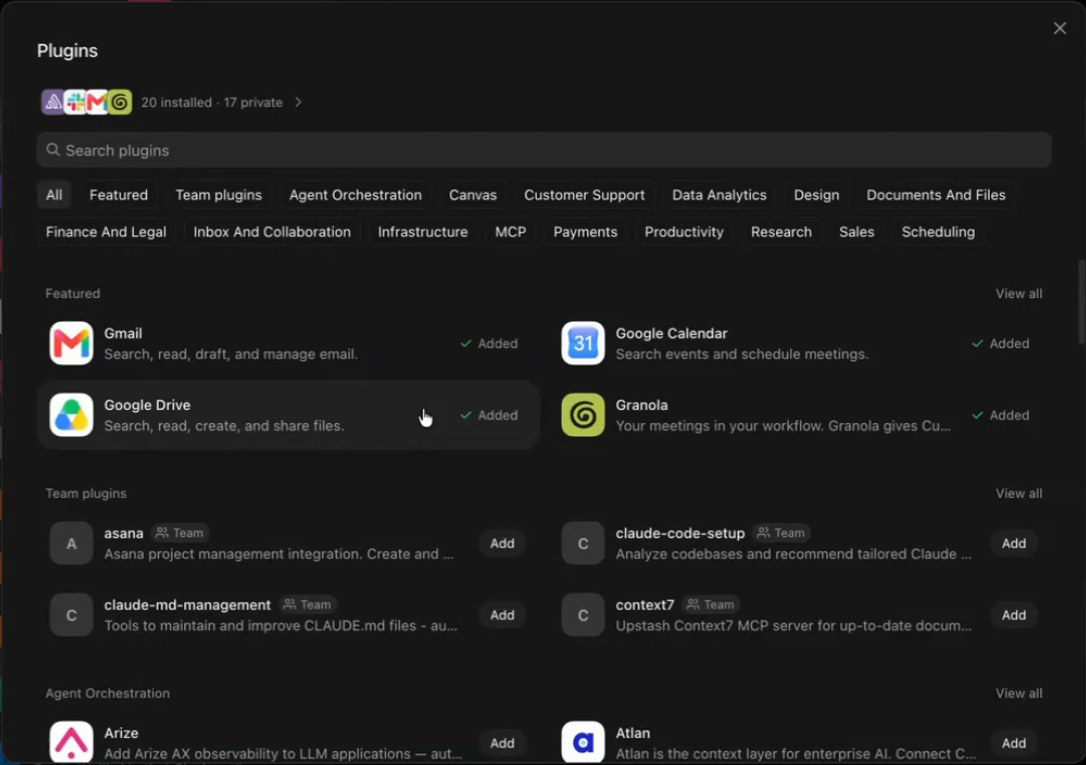Select the Featured filter tab
Screen dimensions: 1086x765
click(118, 195)
